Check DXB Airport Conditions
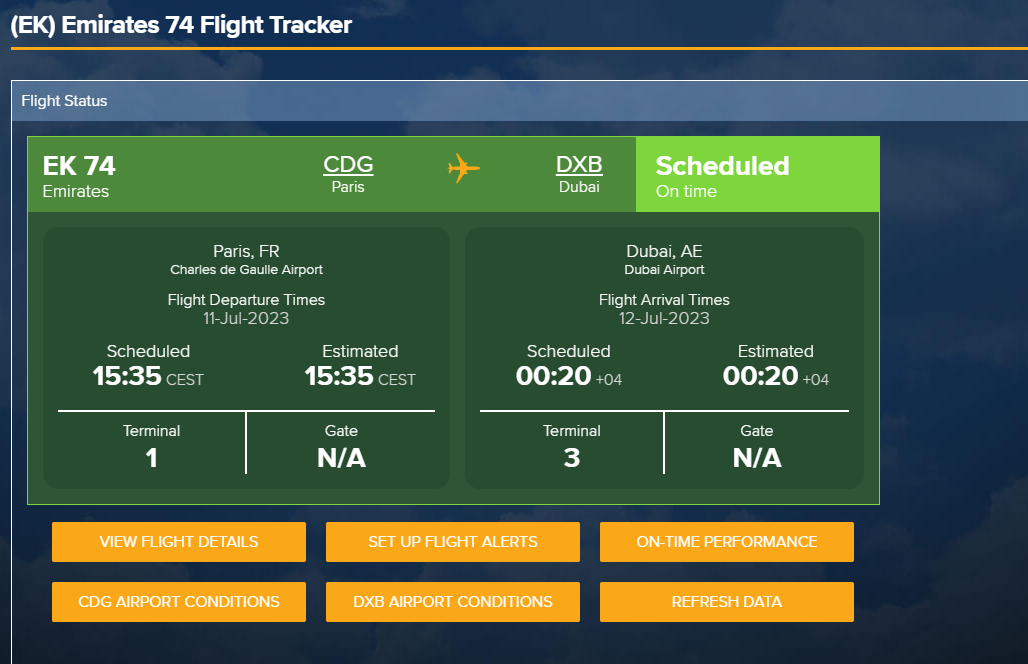Screen dimensions: 1028x664 pos(452,602)
